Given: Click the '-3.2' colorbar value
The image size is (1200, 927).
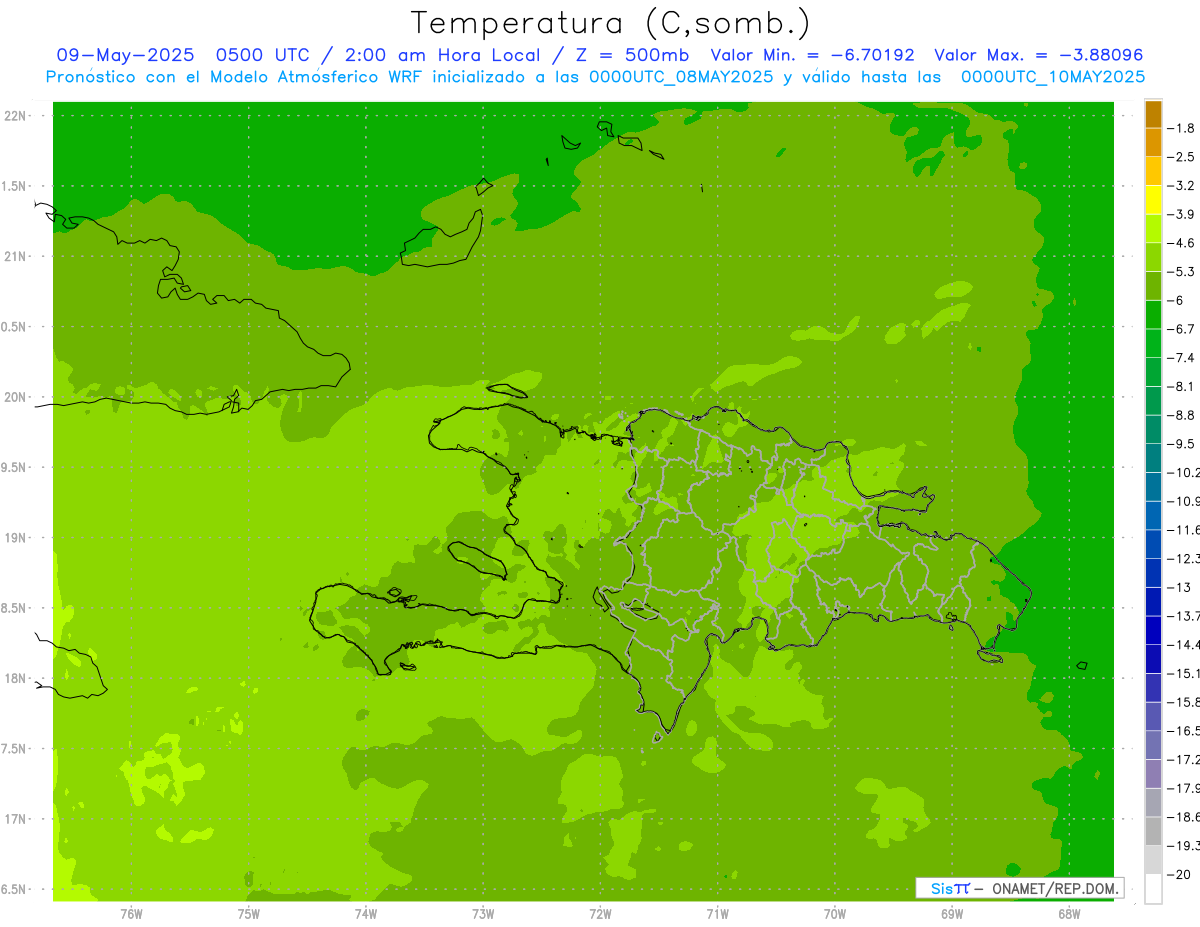Looking at the screenshot, I should [1182, 186].
